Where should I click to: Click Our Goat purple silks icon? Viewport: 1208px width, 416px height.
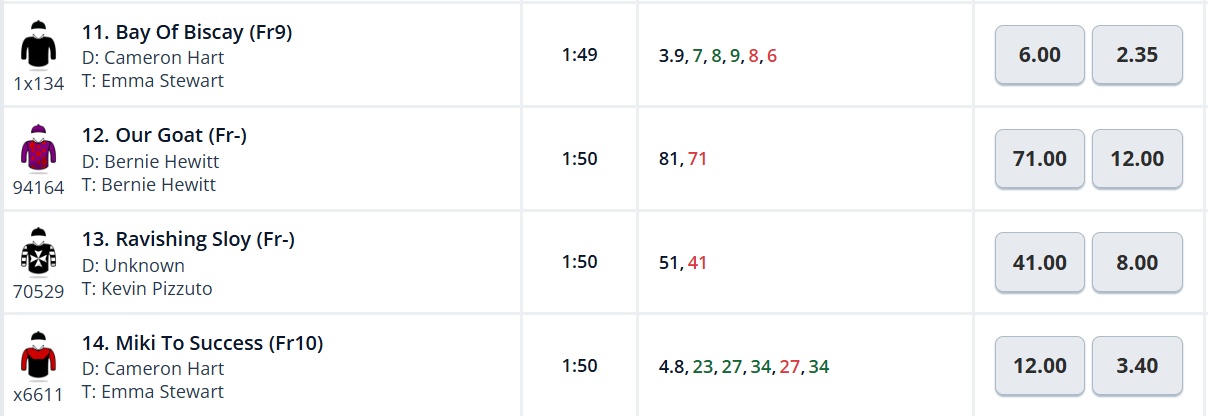coord(38,149)
